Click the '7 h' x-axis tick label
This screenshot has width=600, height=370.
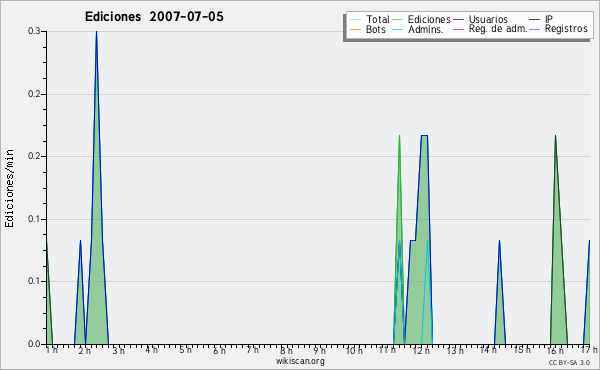253,350
